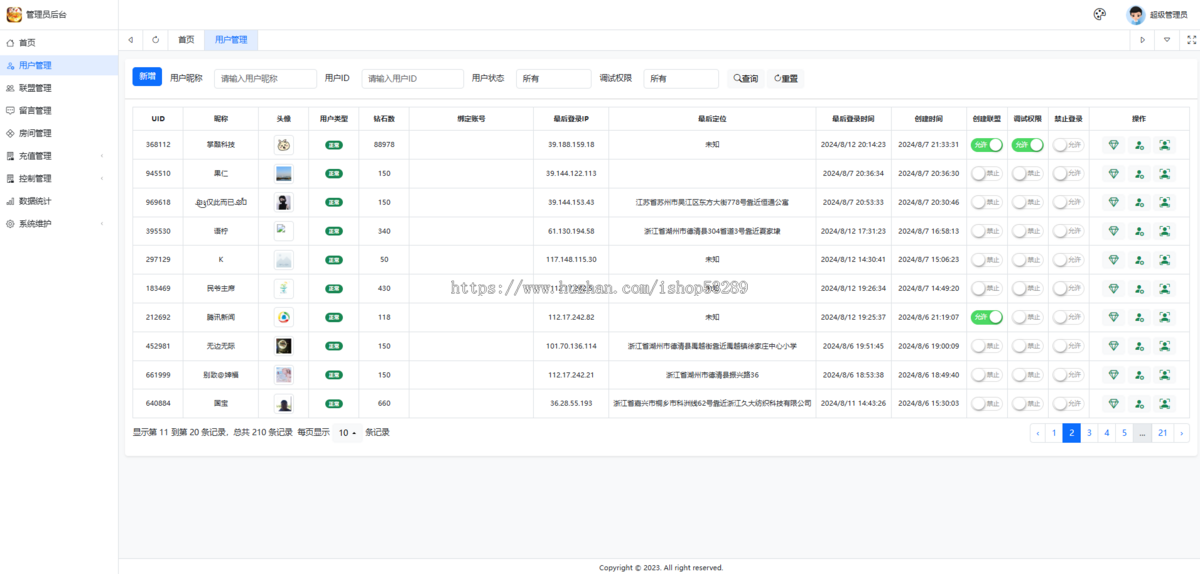
Task: Click the diamond icon in row UID 368112
Action: point(1114,145)
